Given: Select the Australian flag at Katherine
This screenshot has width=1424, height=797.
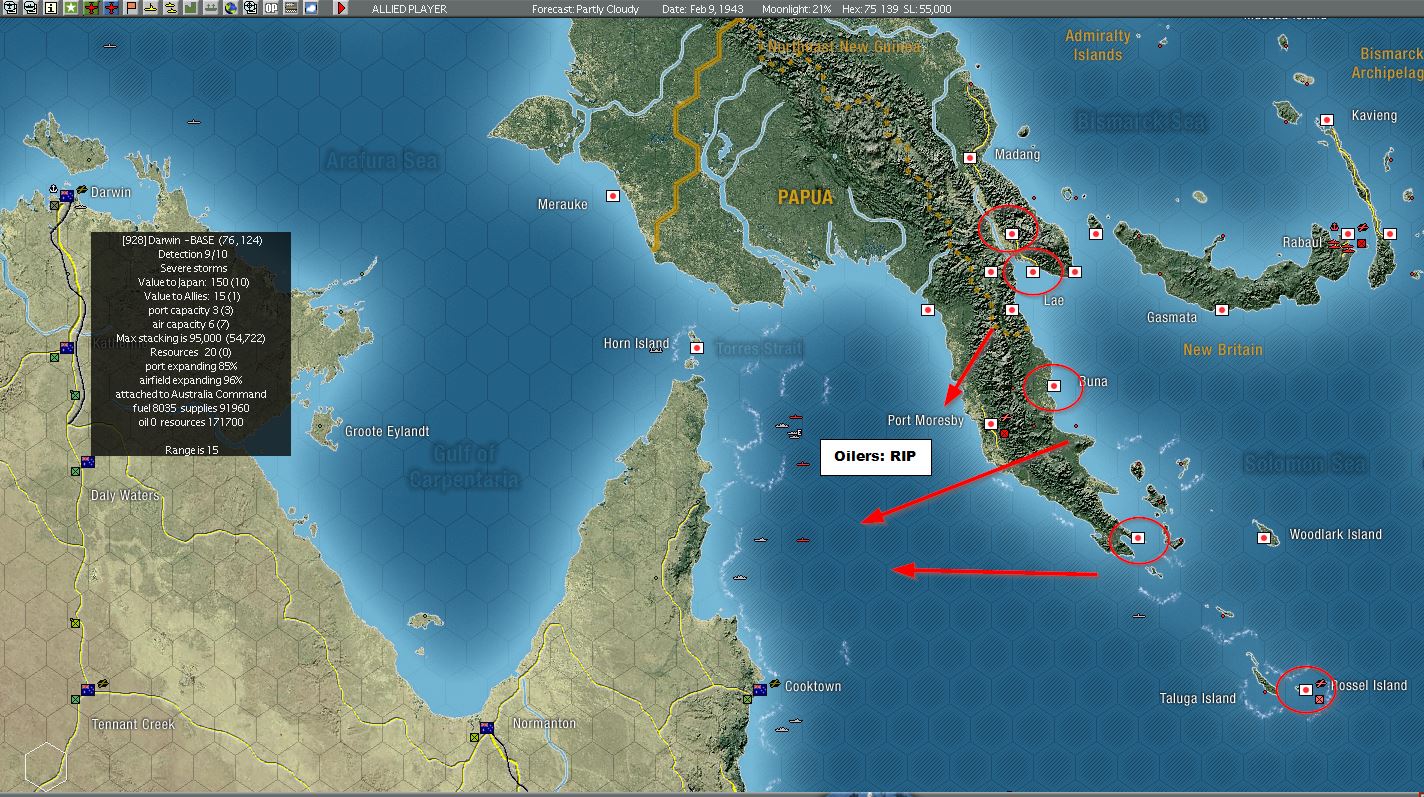Looking at the screenshot, I should (x=67, y=348).
